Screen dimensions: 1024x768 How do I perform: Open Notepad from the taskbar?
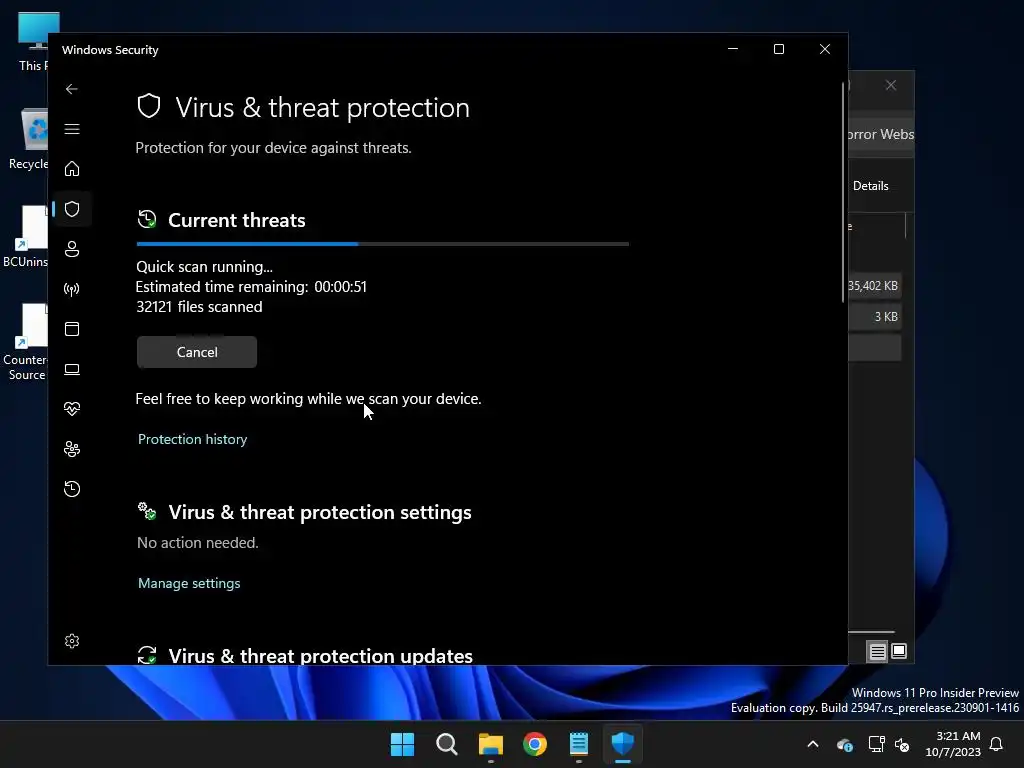(x=579, y=744)
